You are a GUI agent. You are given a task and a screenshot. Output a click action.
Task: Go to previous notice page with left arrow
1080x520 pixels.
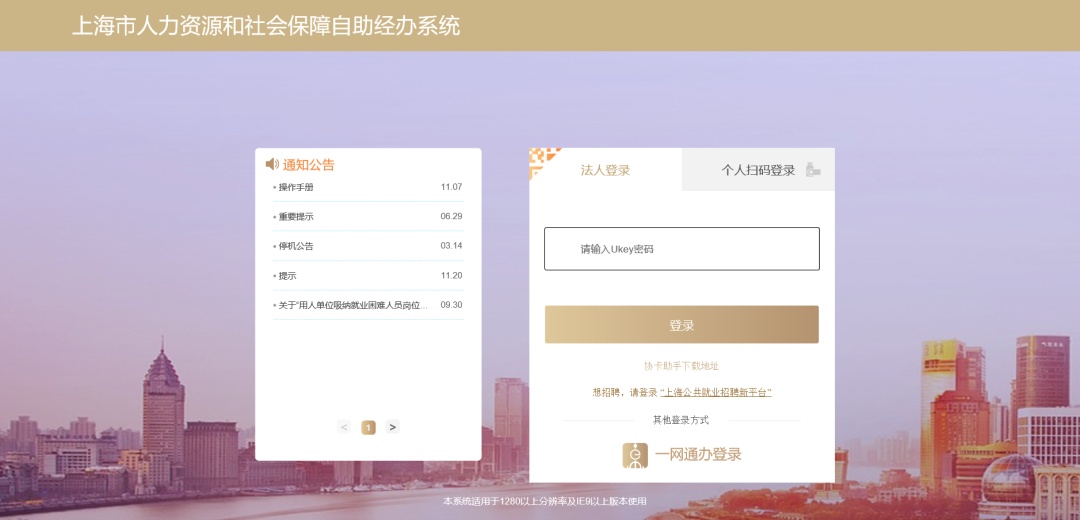point(344,427)
